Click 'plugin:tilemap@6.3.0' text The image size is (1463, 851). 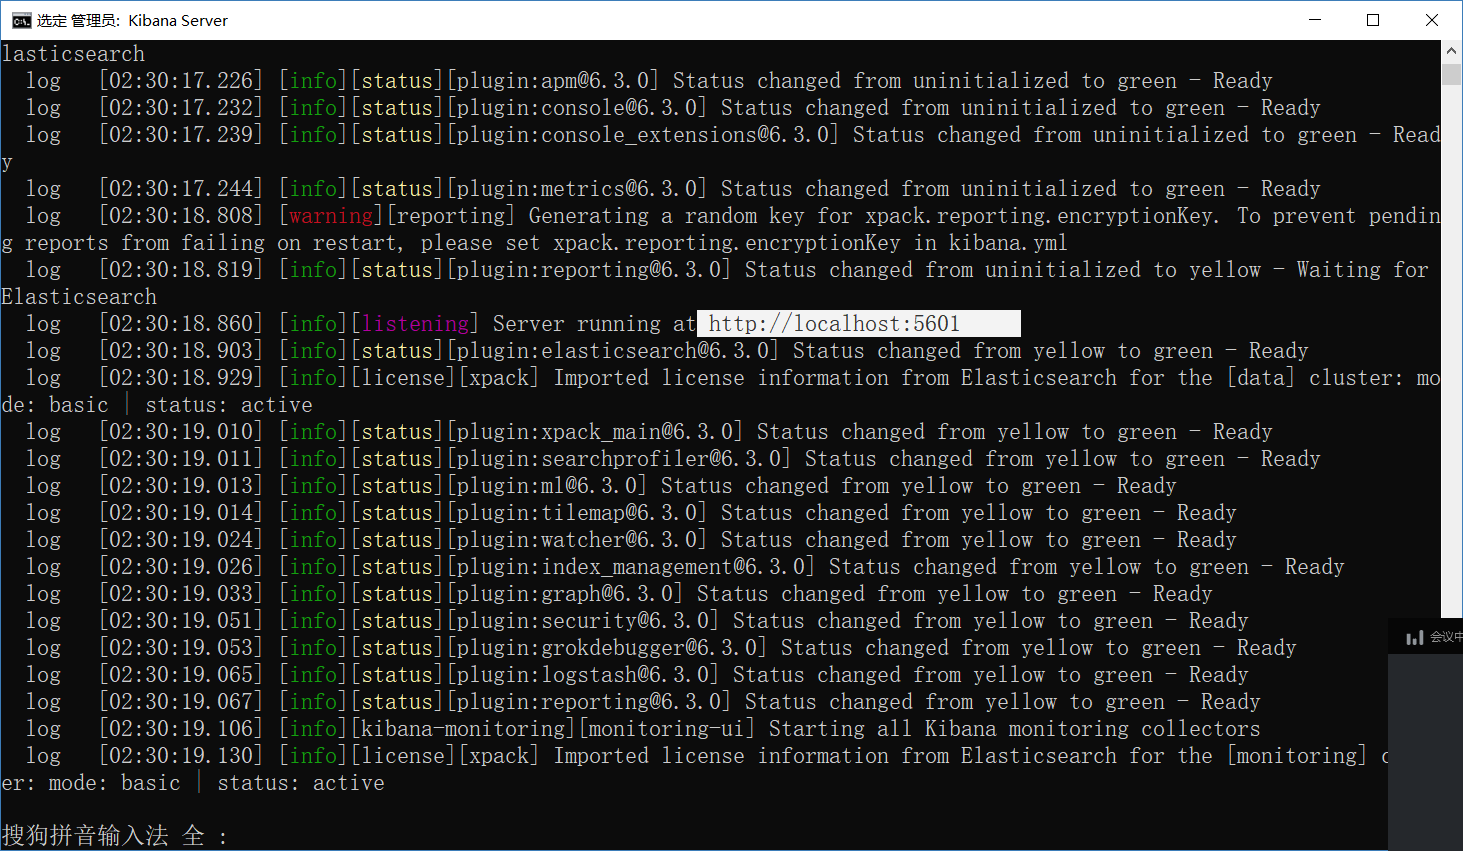[577, 513]
